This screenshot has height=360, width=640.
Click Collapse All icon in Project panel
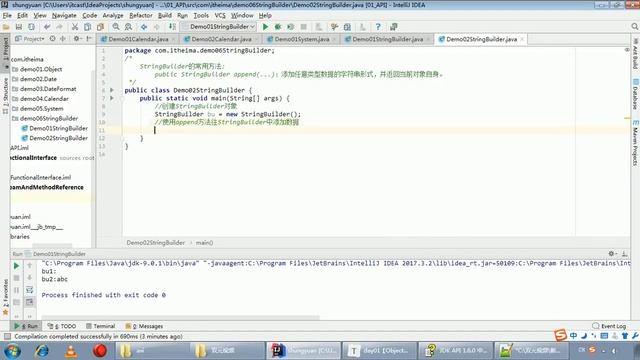point(62,39)
